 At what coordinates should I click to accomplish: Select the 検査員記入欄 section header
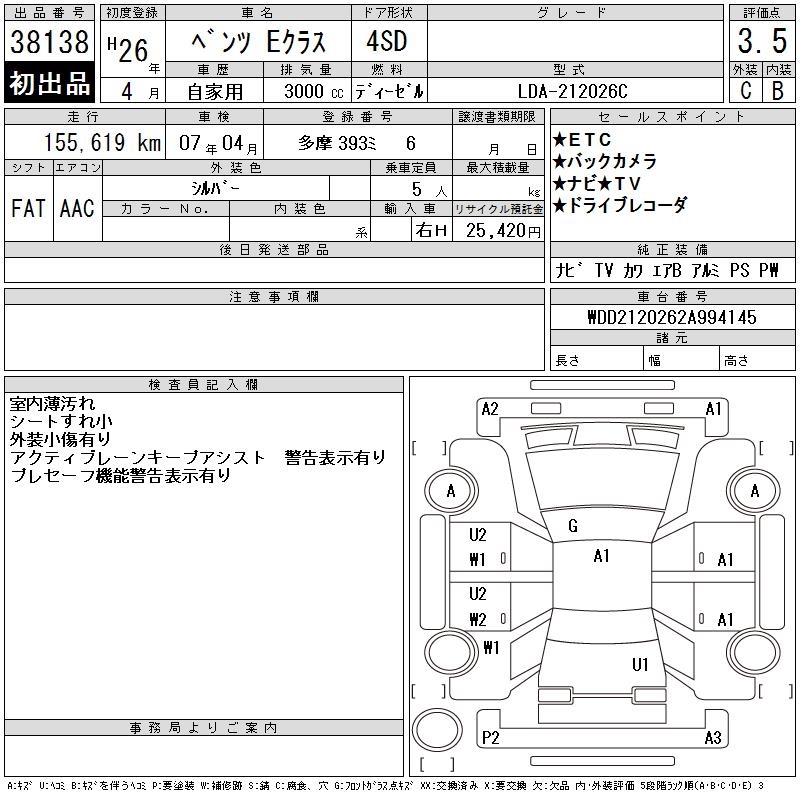point(204,384)
